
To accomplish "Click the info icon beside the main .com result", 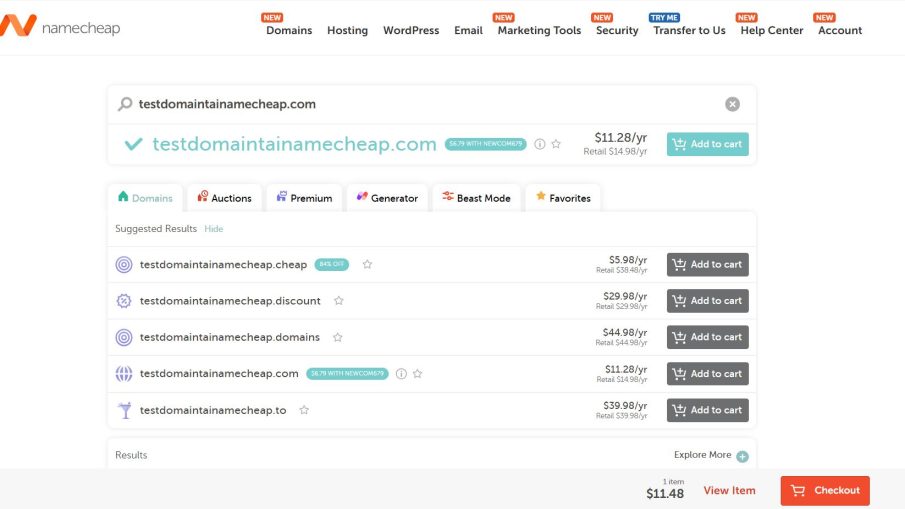I will (540, 144).
